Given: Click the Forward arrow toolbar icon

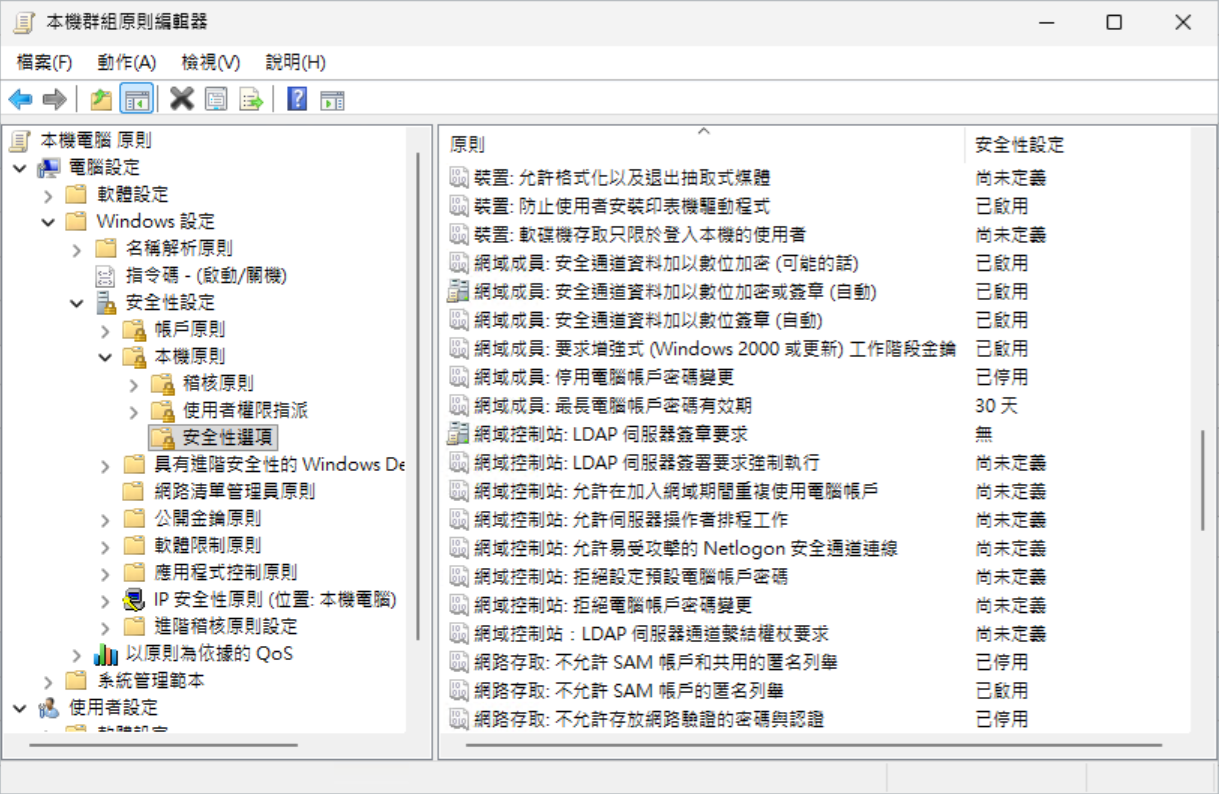Looking at the screenshot, I should 54,99.
